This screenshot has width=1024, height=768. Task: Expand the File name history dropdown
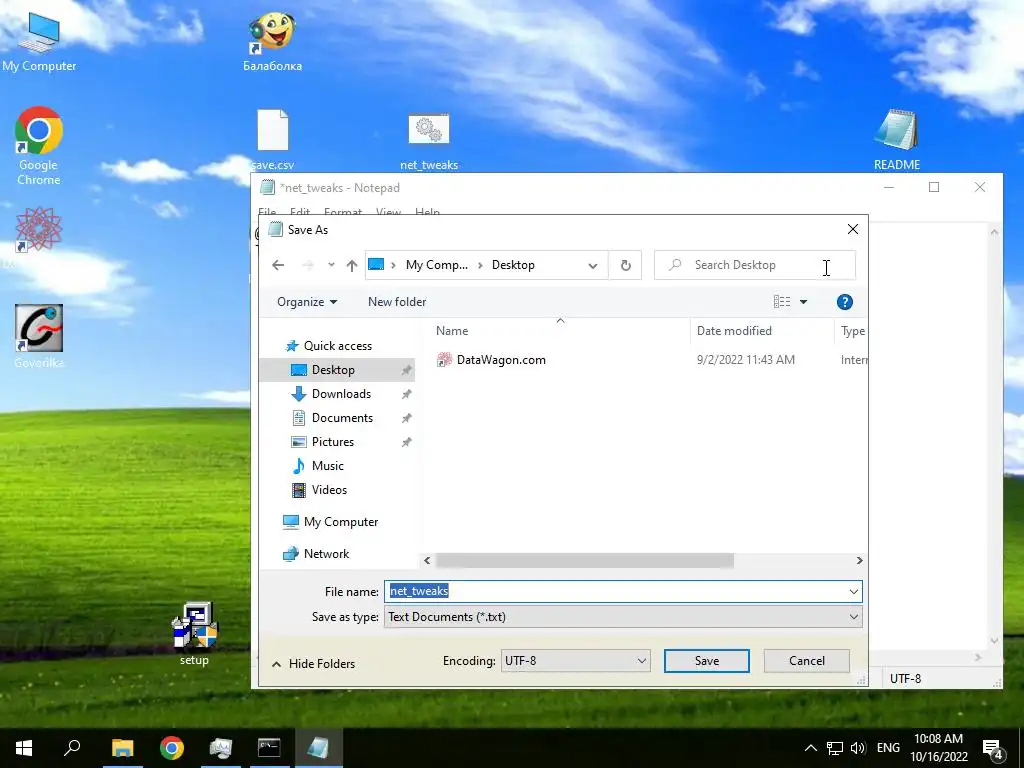click(x=853, y=592)
